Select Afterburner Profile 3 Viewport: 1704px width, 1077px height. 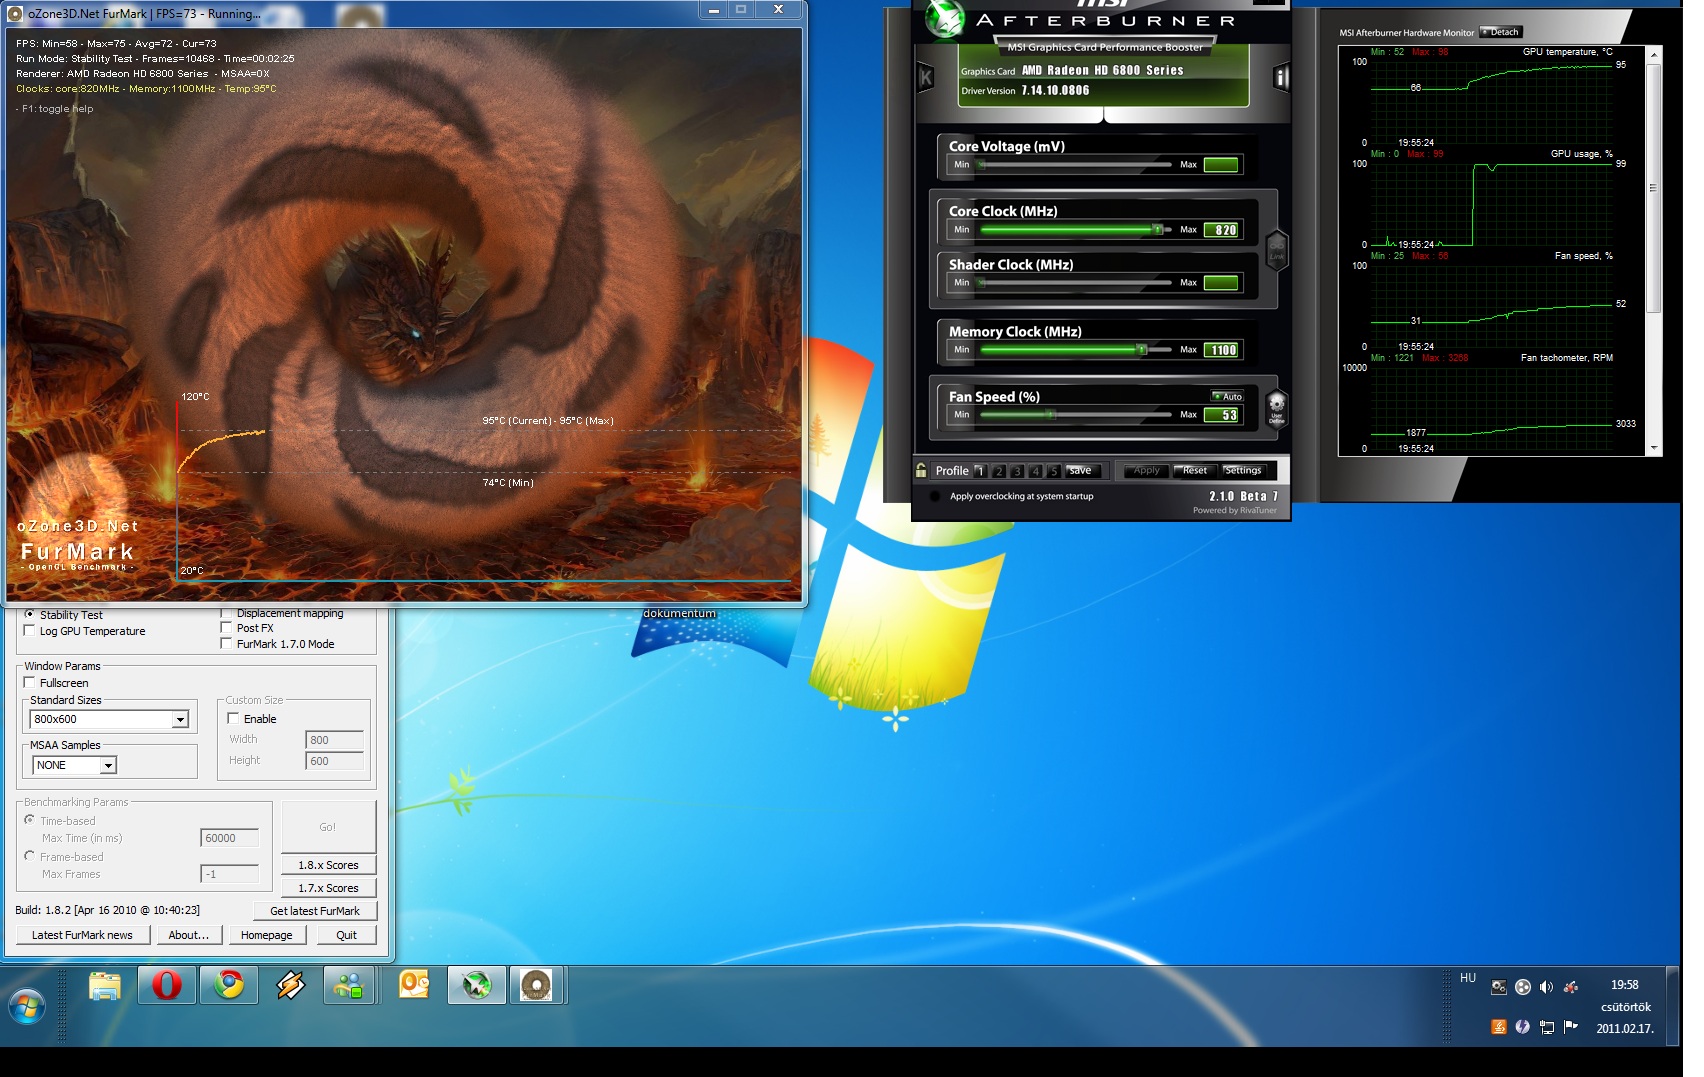(x=1017, y=471)
